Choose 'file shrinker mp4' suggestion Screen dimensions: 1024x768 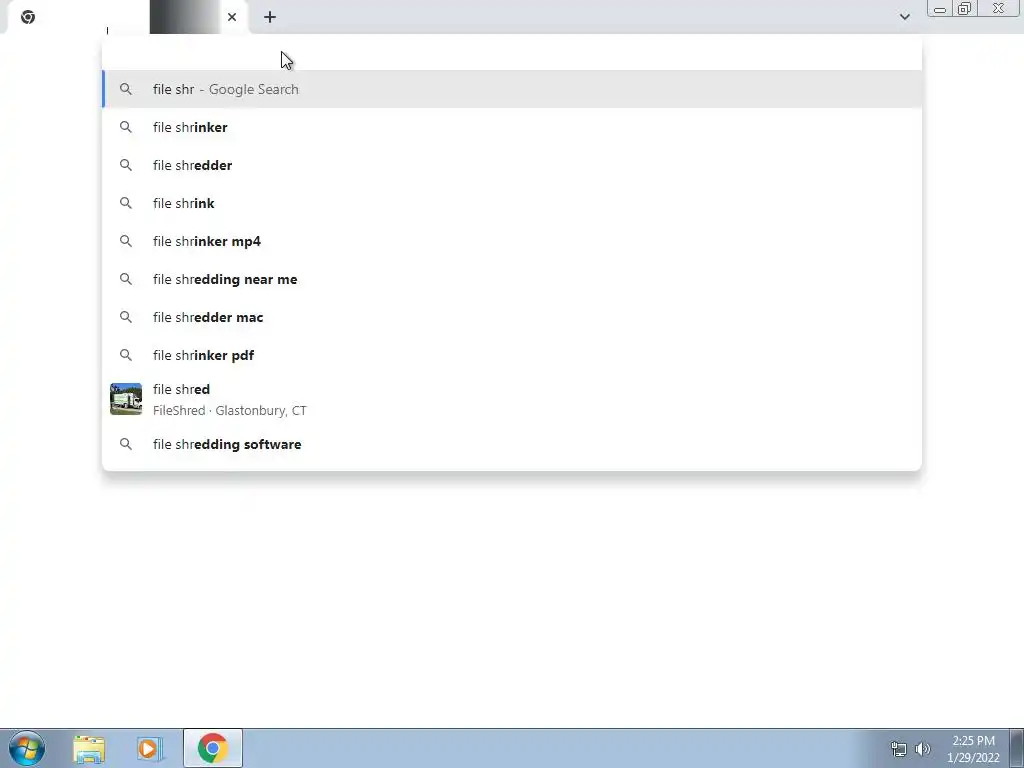(512, 241)
